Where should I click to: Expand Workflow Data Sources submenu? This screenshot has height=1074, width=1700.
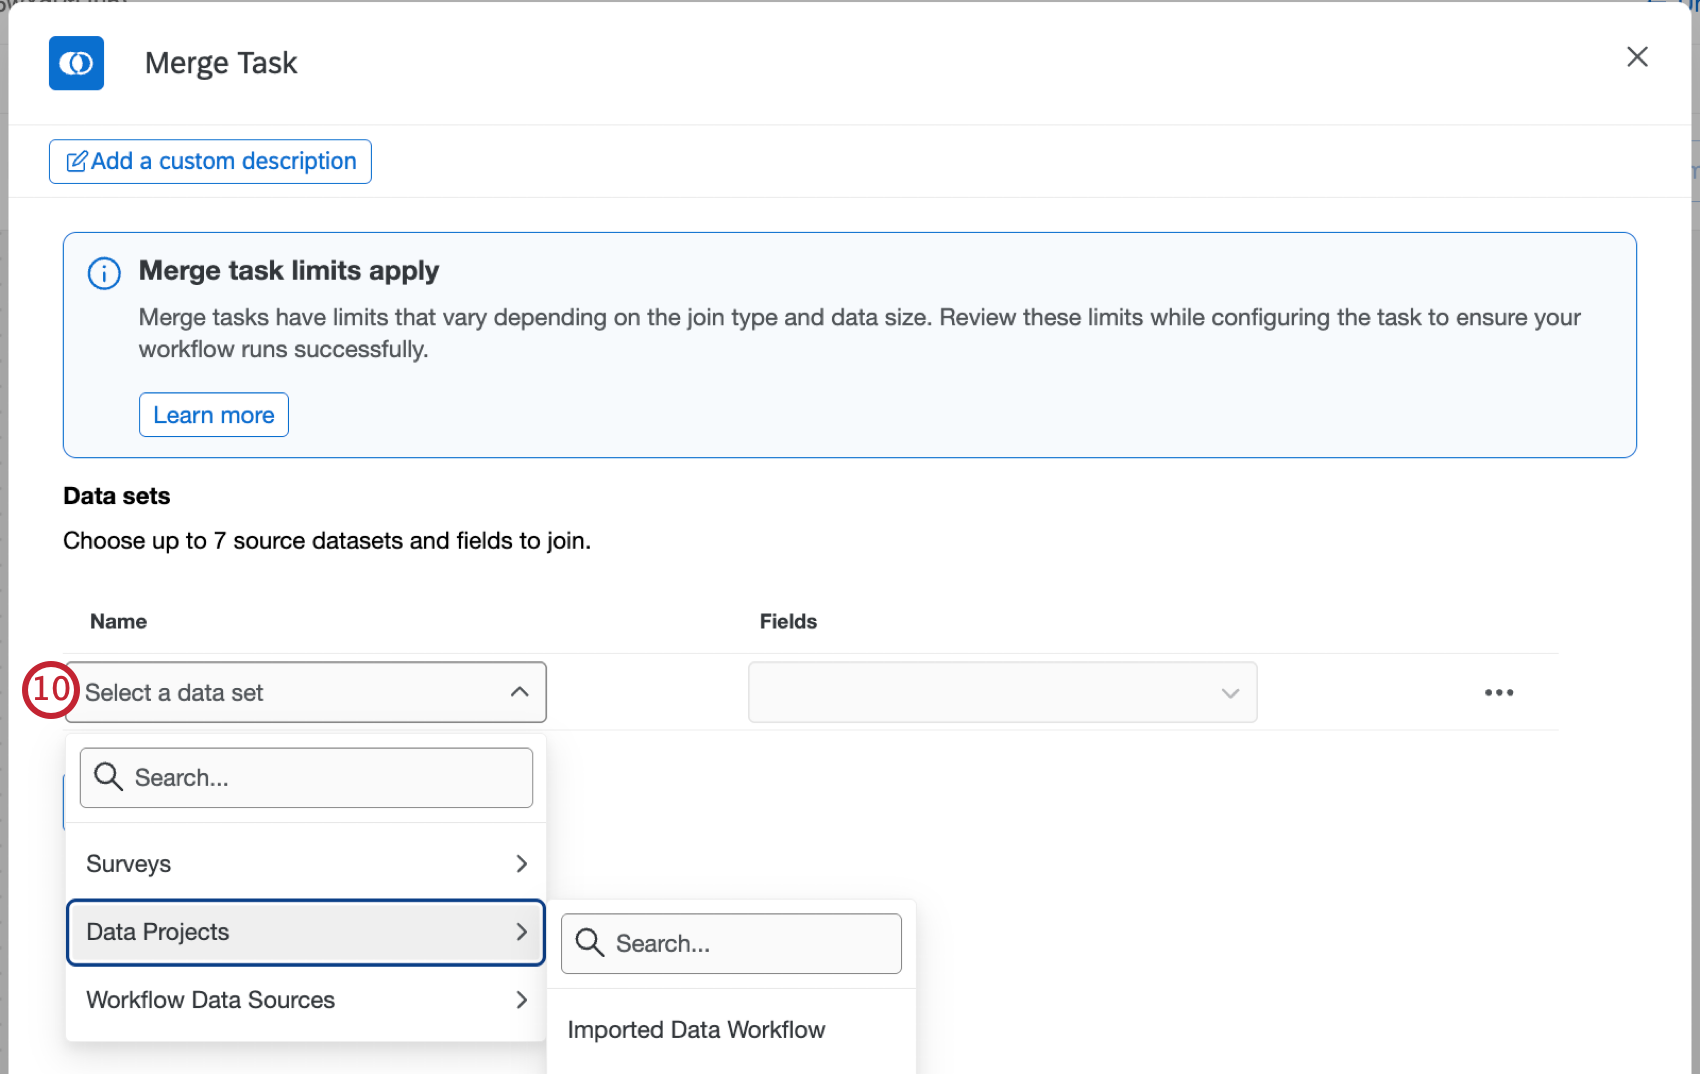click(306, 1000)
